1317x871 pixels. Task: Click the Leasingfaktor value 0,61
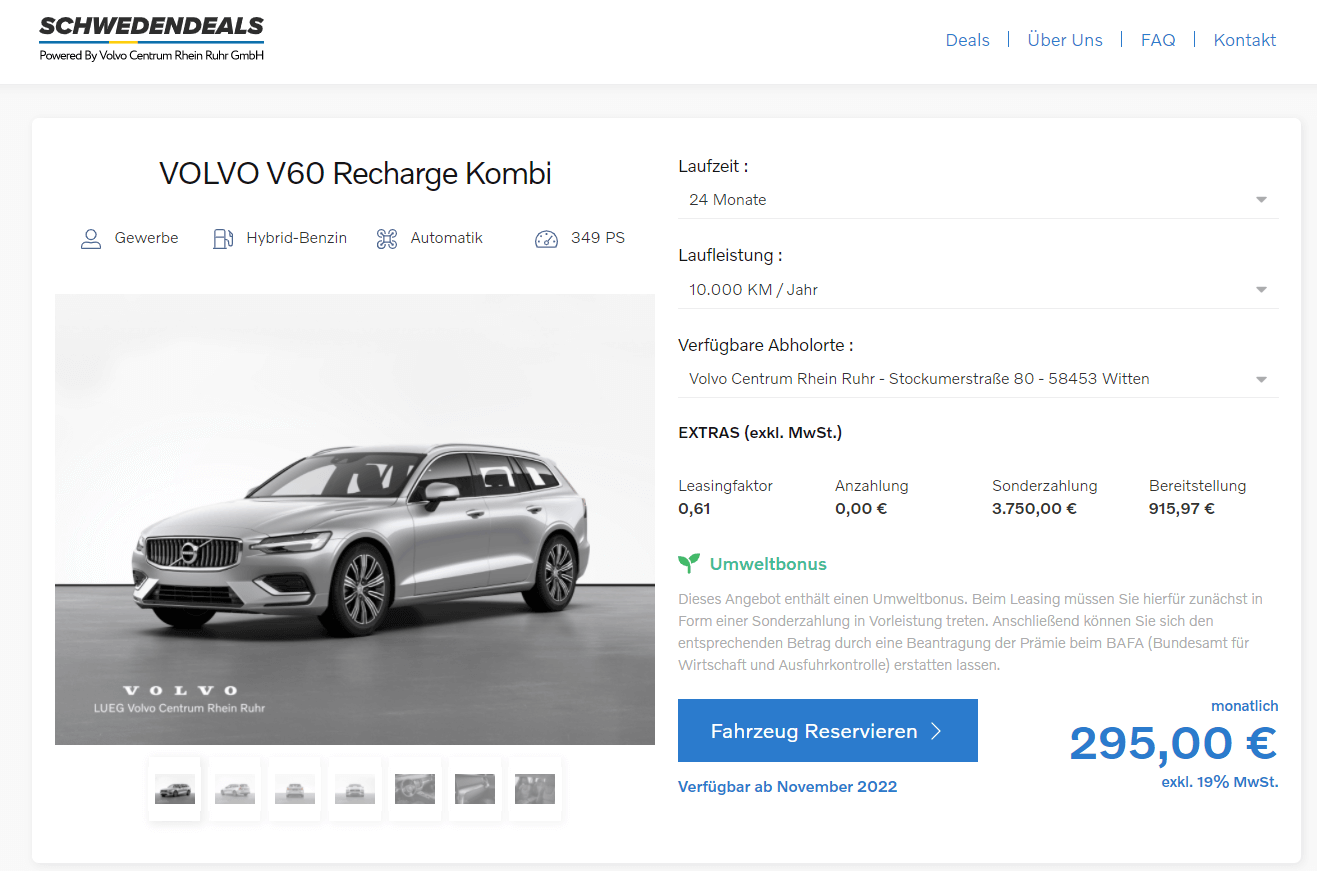(x=694, y=508)
